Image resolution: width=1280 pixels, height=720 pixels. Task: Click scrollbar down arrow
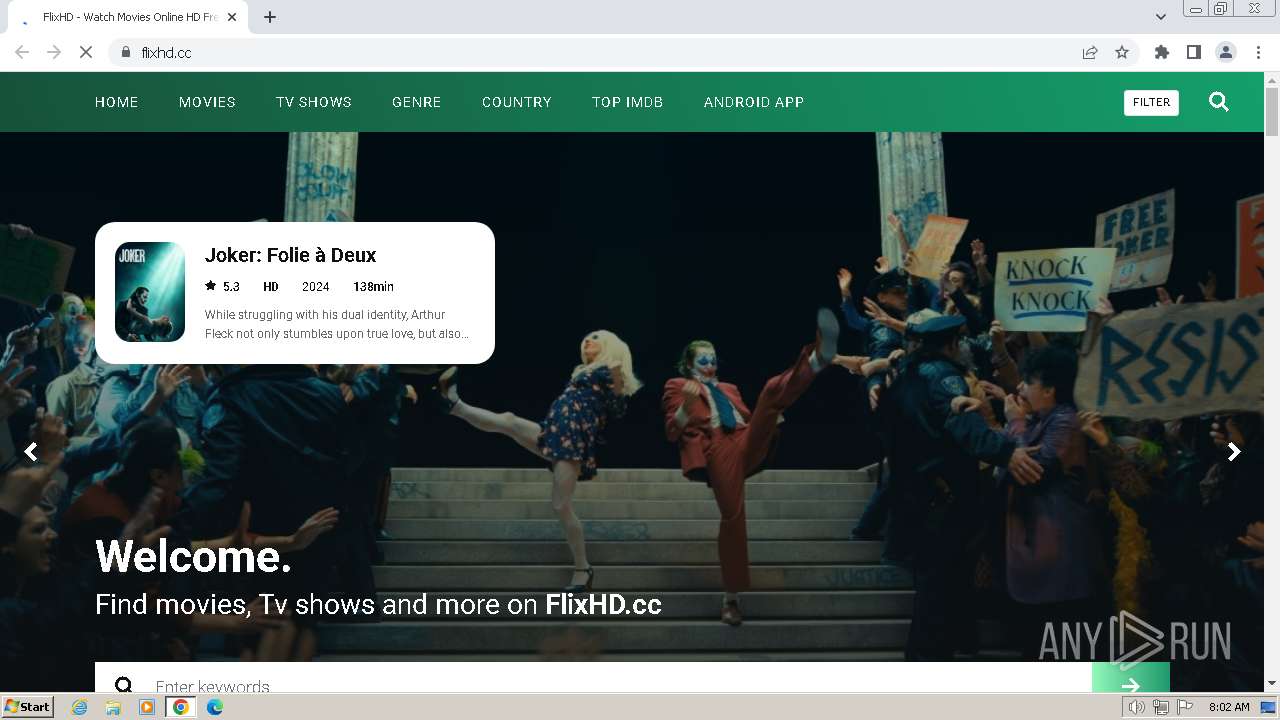[1272, 684]
